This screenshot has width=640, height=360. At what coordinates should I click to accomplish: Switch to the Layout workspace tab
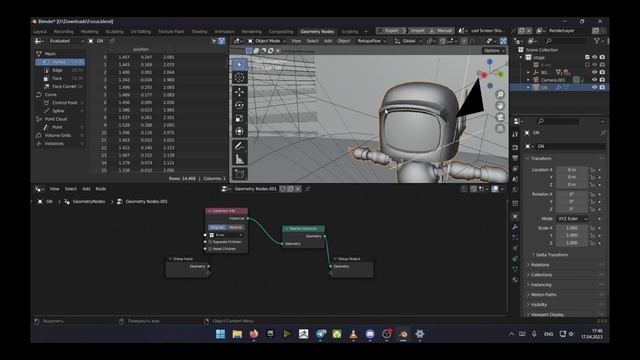(x=40, y=31)
